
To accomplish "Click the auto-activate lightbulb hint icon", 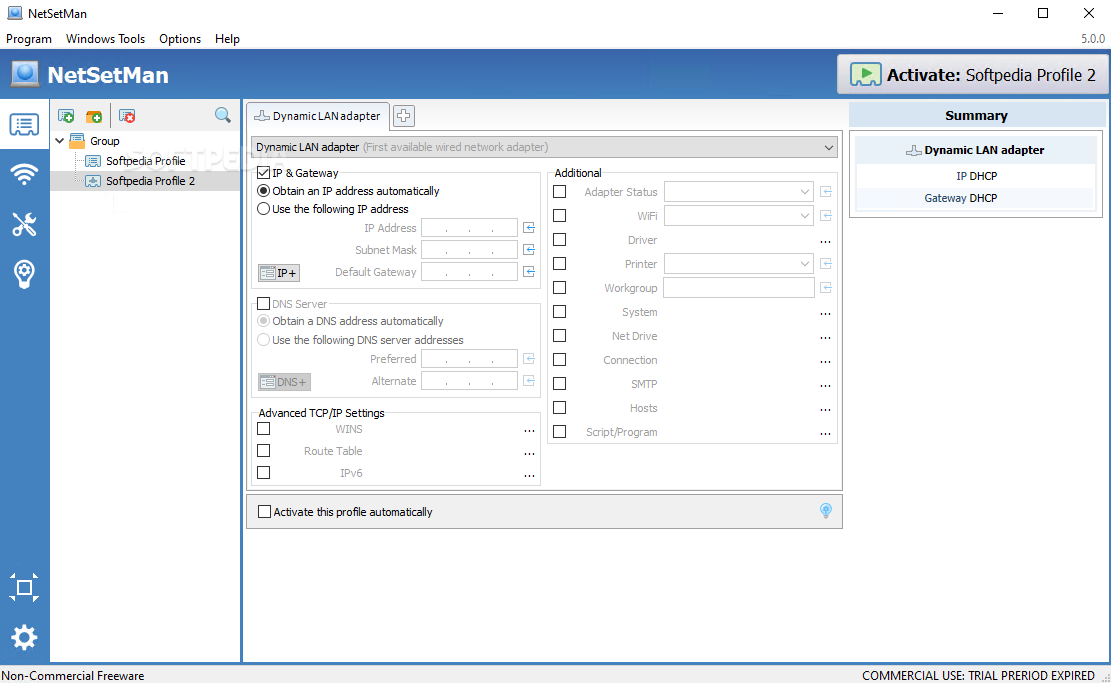I will (825, 511).
